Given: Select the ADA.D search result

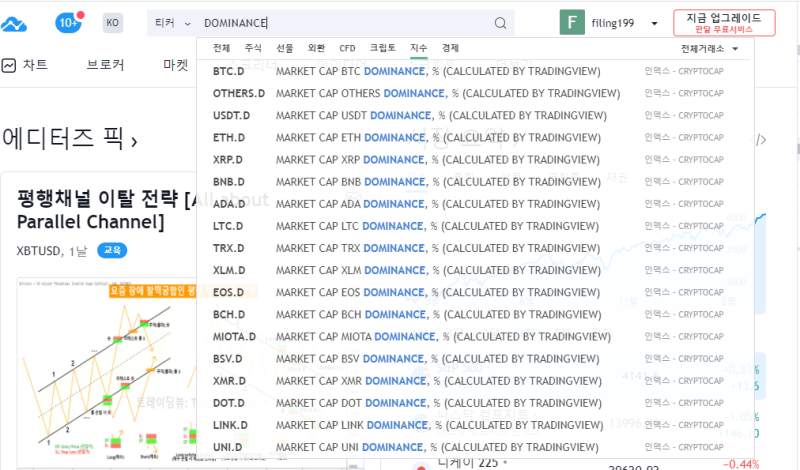Looking at the screenshot, I should click(474, 204).
